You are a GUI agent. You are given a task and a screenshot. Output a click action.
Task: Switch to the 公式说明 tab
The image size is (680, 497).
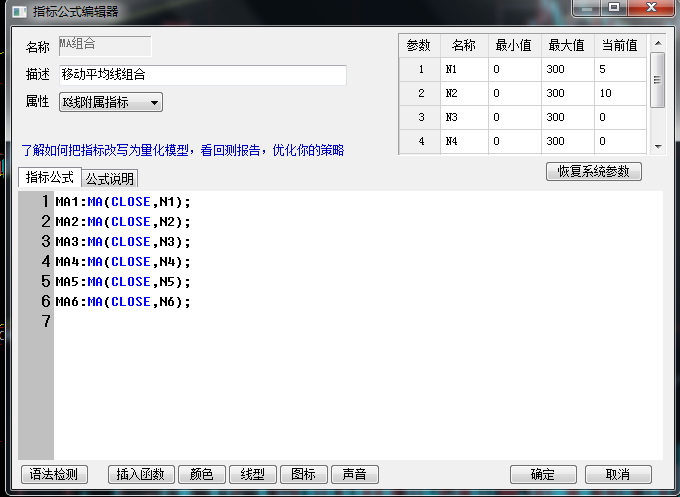pos(110,179)
